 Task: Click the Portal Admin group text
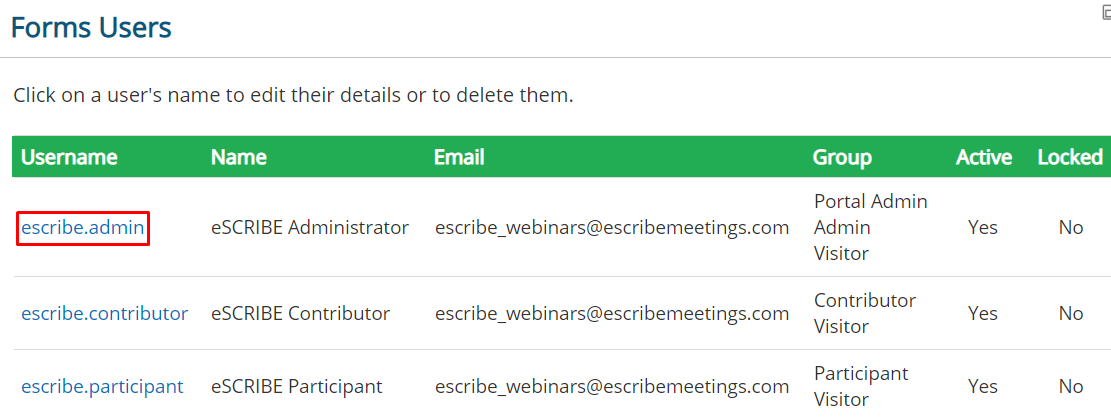tap(871, 202)
